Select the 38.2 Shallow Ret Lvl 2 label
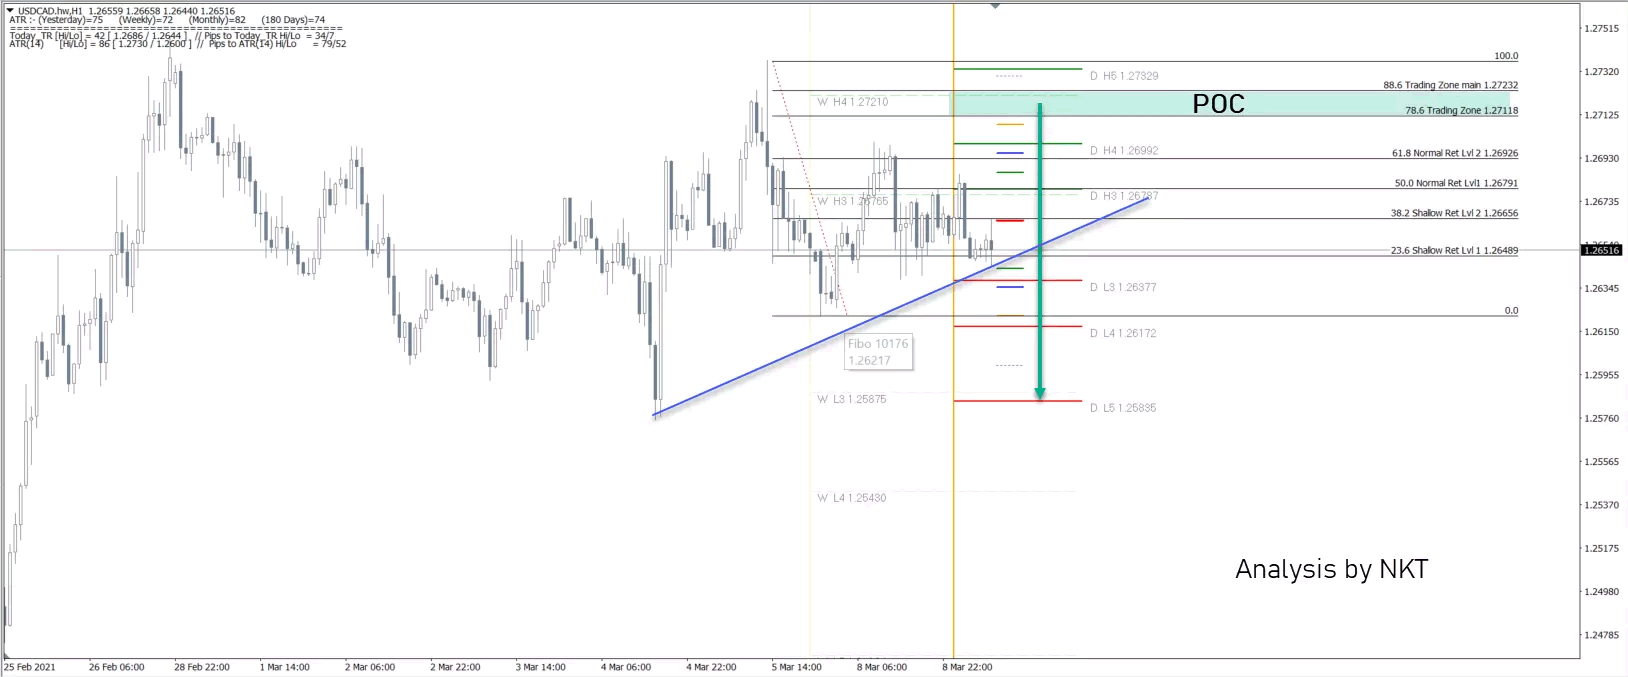The width and height of the screenshot is (1628, 677). click(x=1454, y=214)
